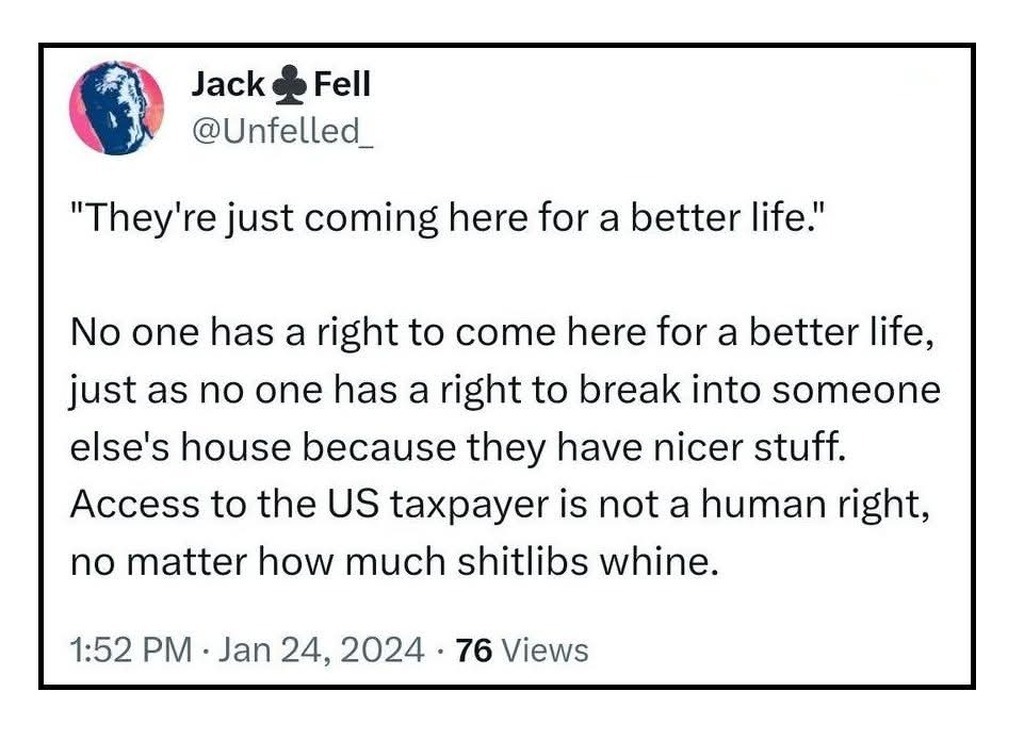The height and width of the screenshot is (741, 1024).
Task: Click the "Views" label
Action: [x=543, y=651]
